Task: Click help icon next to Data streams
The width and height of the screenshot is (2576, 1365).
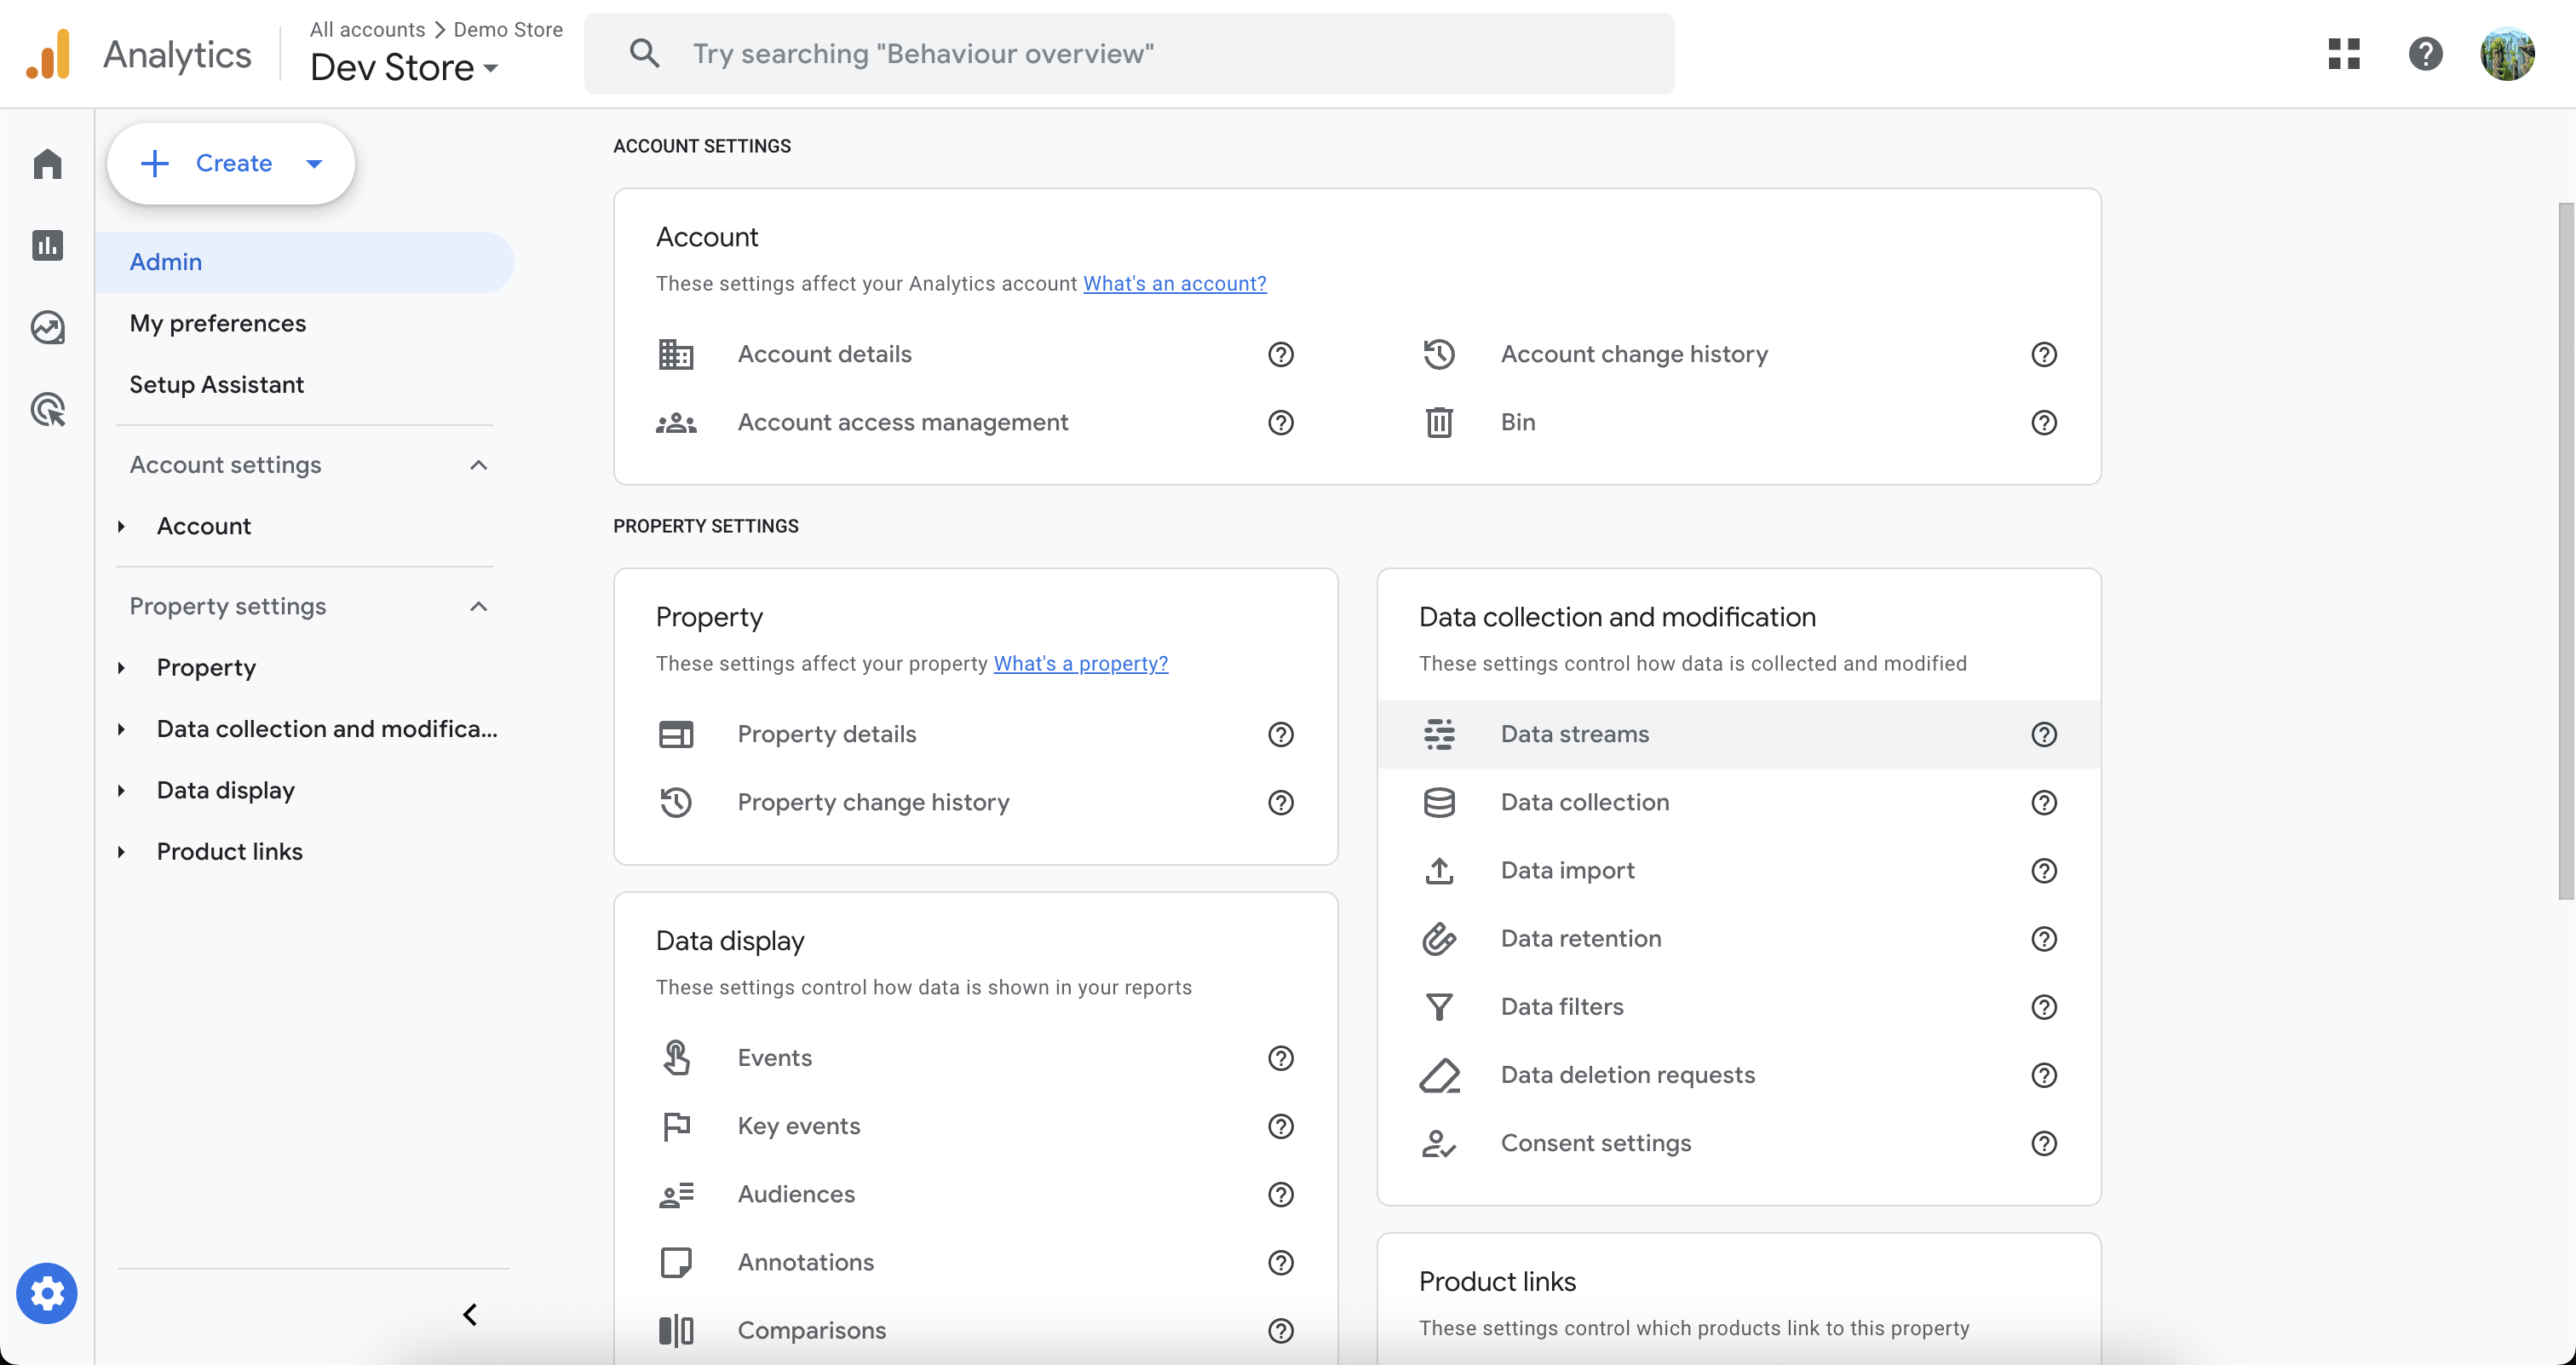Action: tap(2043, 735)
